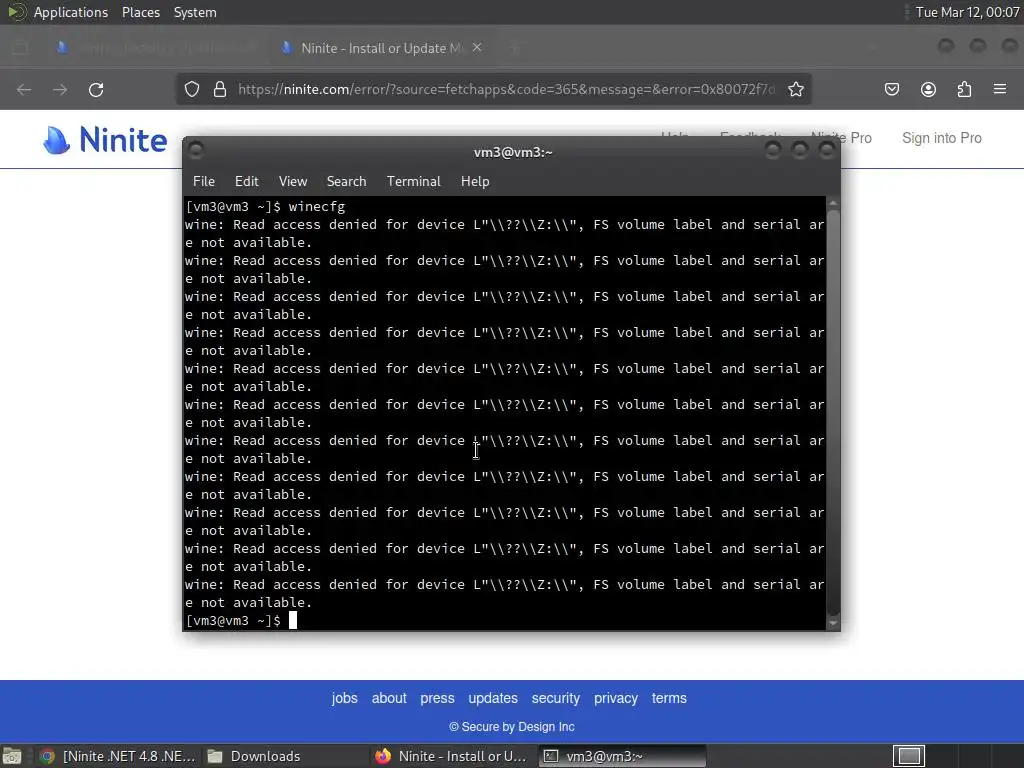Click the terminal vertical scrollbar track
The image size is (1024, 768).
[x=833, y=413]
